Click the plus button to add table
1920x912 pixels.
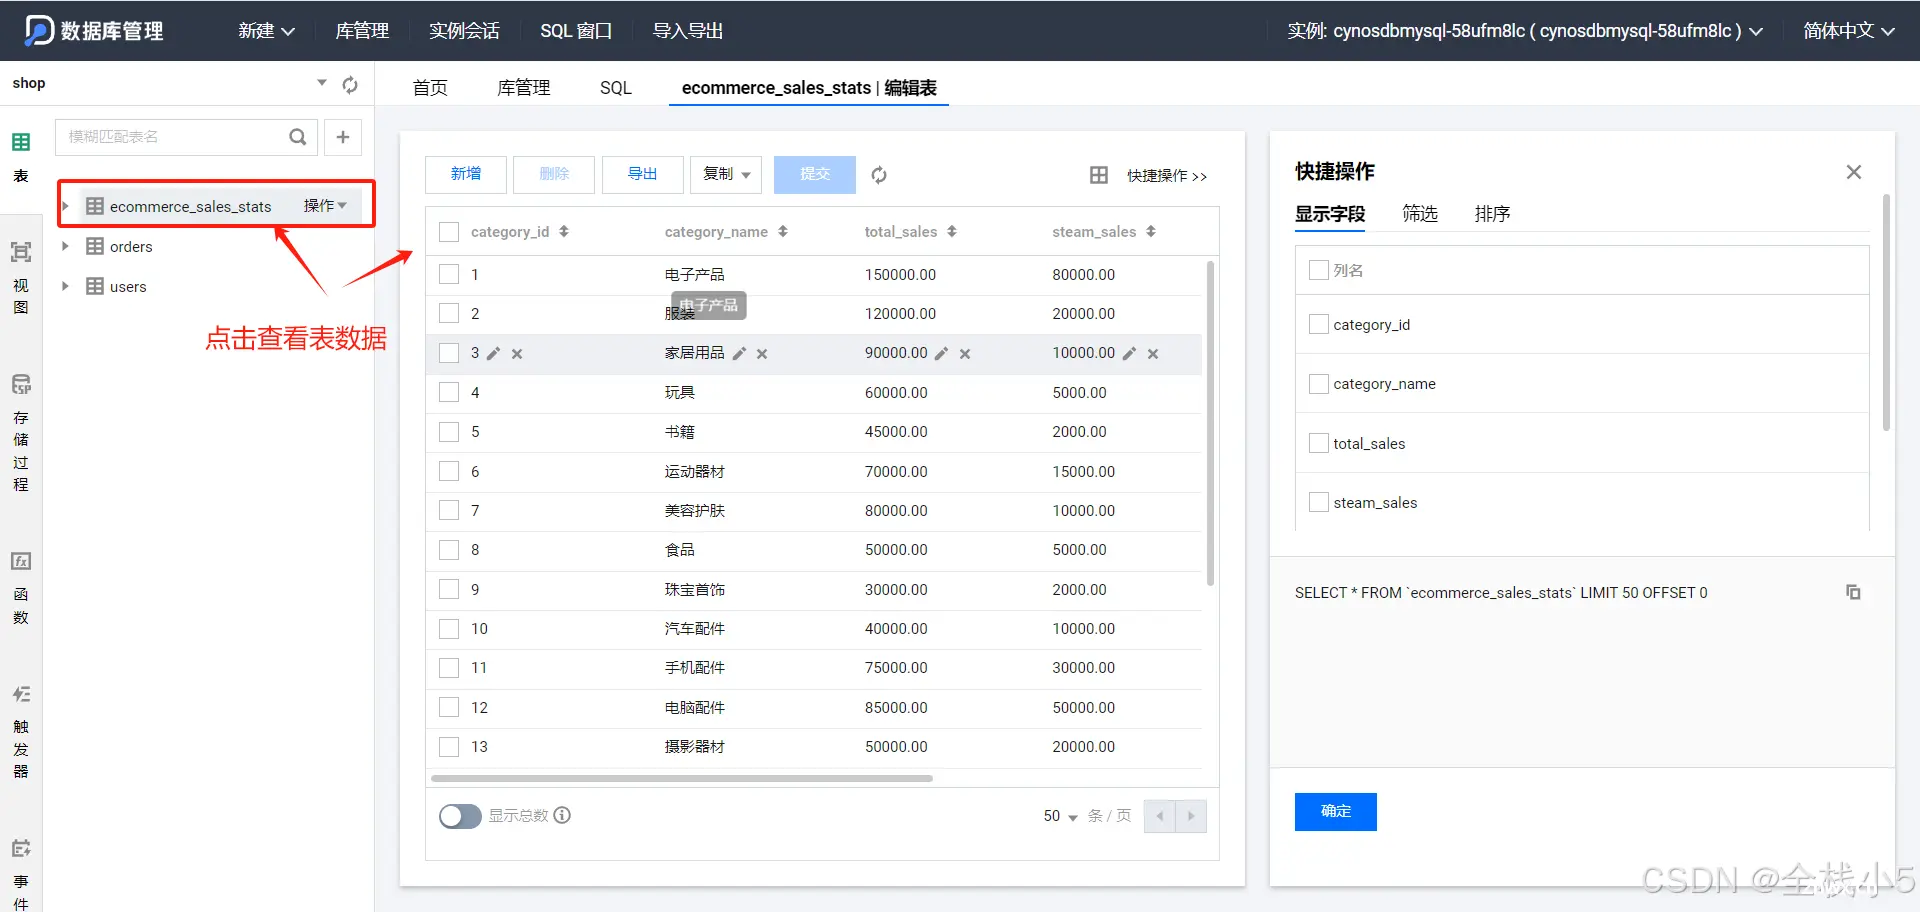343,137
